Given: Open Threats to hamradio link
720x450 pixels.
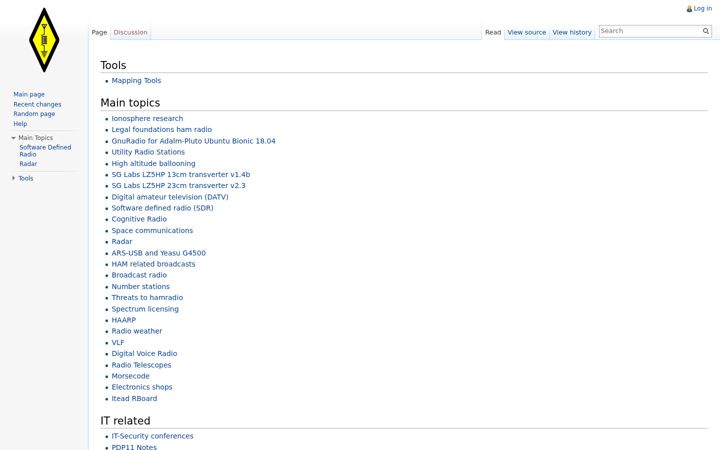Looking at the screenshot, I should coord(147,298).
